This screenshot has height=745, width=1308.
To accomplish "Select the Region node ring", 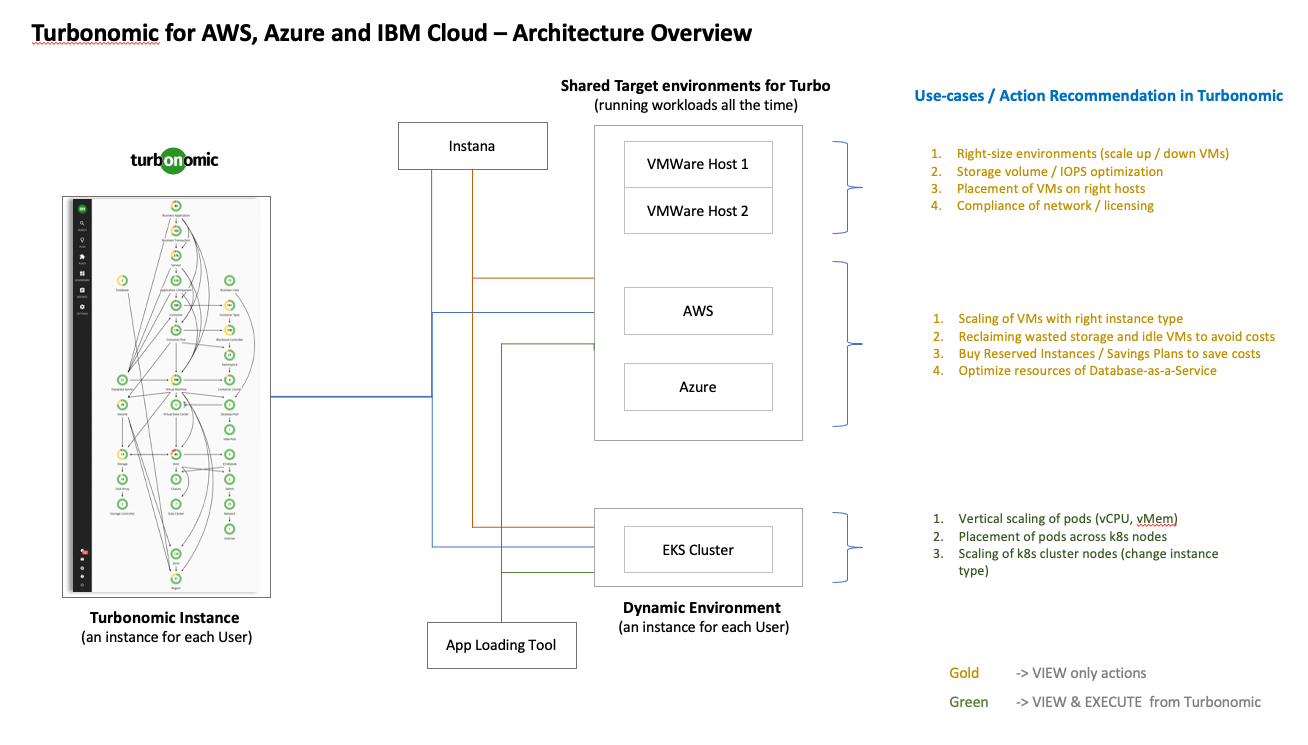I will click(176, 578).
